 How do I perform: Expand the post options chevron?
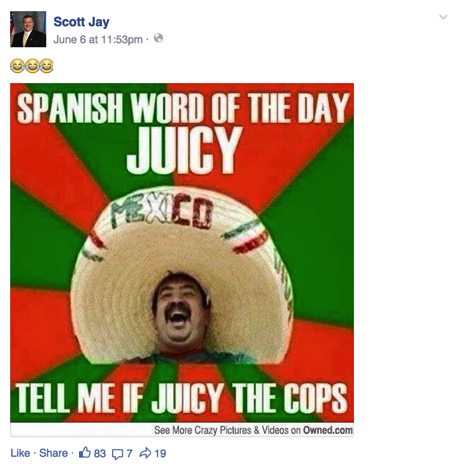[443, 16]
